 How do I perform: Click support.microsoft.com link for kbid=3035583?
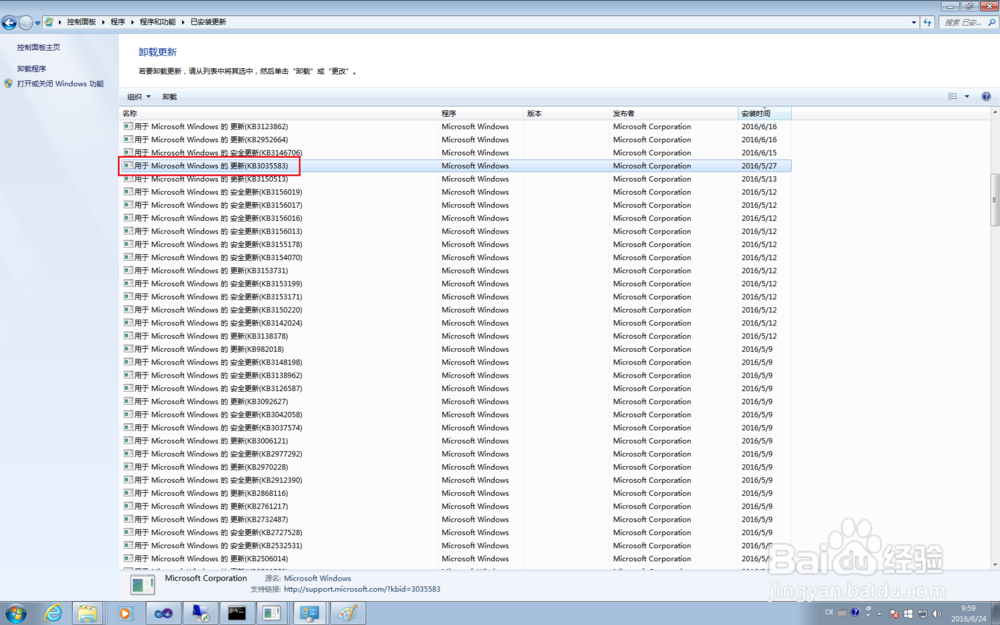(362, 589)
